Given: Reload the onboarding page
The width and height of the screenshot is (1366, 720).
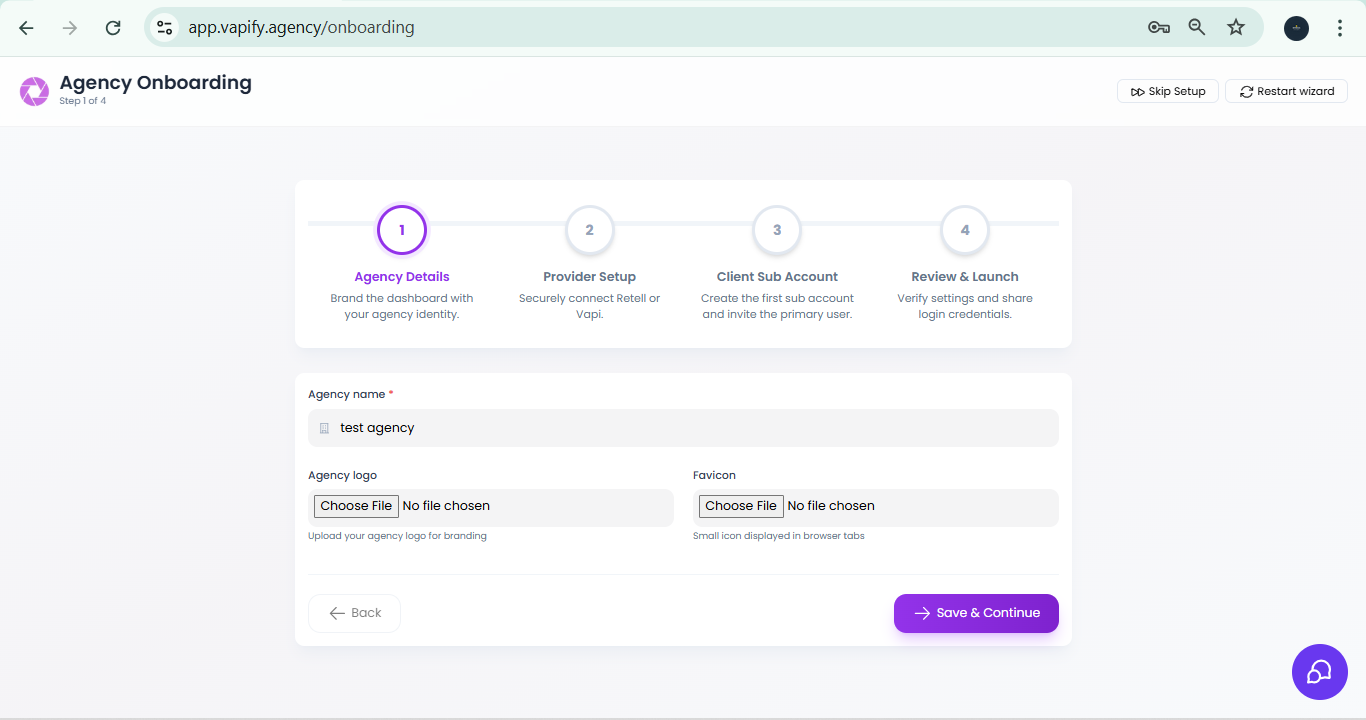Looking at the screenshot, I should pyautogui.click(x=113, y=27).
